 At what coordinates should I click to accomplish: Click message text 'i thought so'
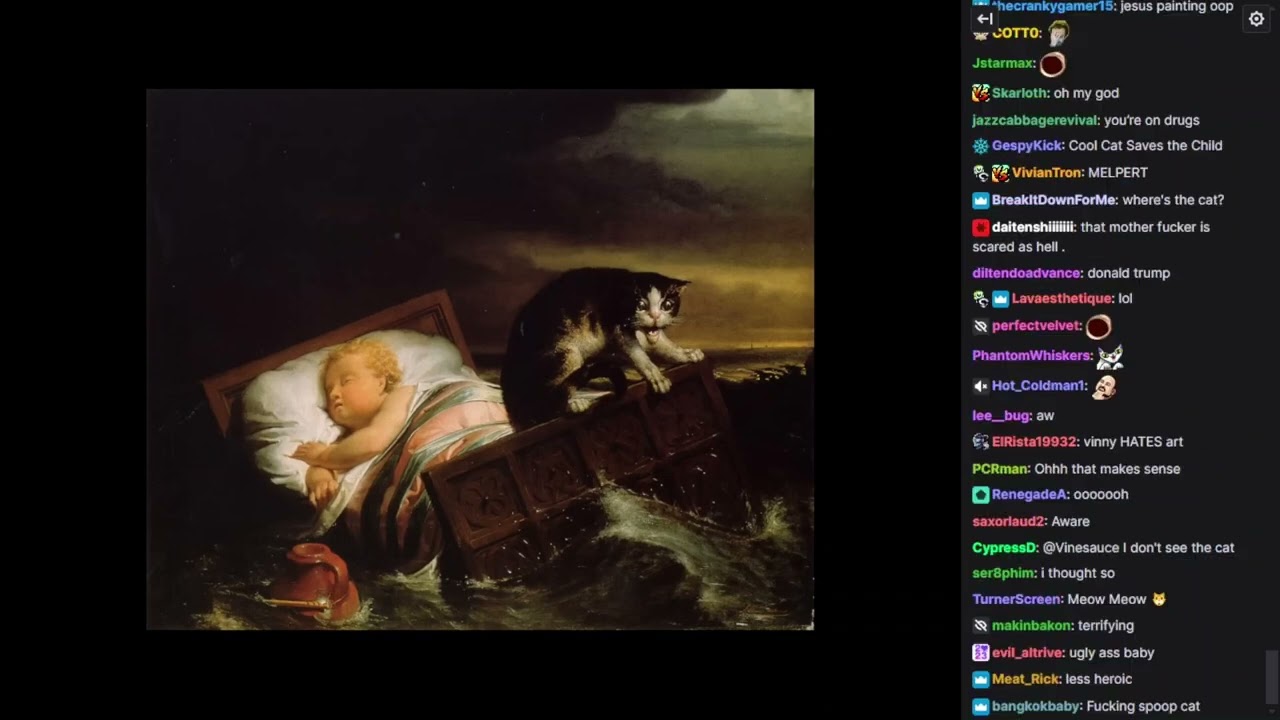click(x=1078, y=574)
